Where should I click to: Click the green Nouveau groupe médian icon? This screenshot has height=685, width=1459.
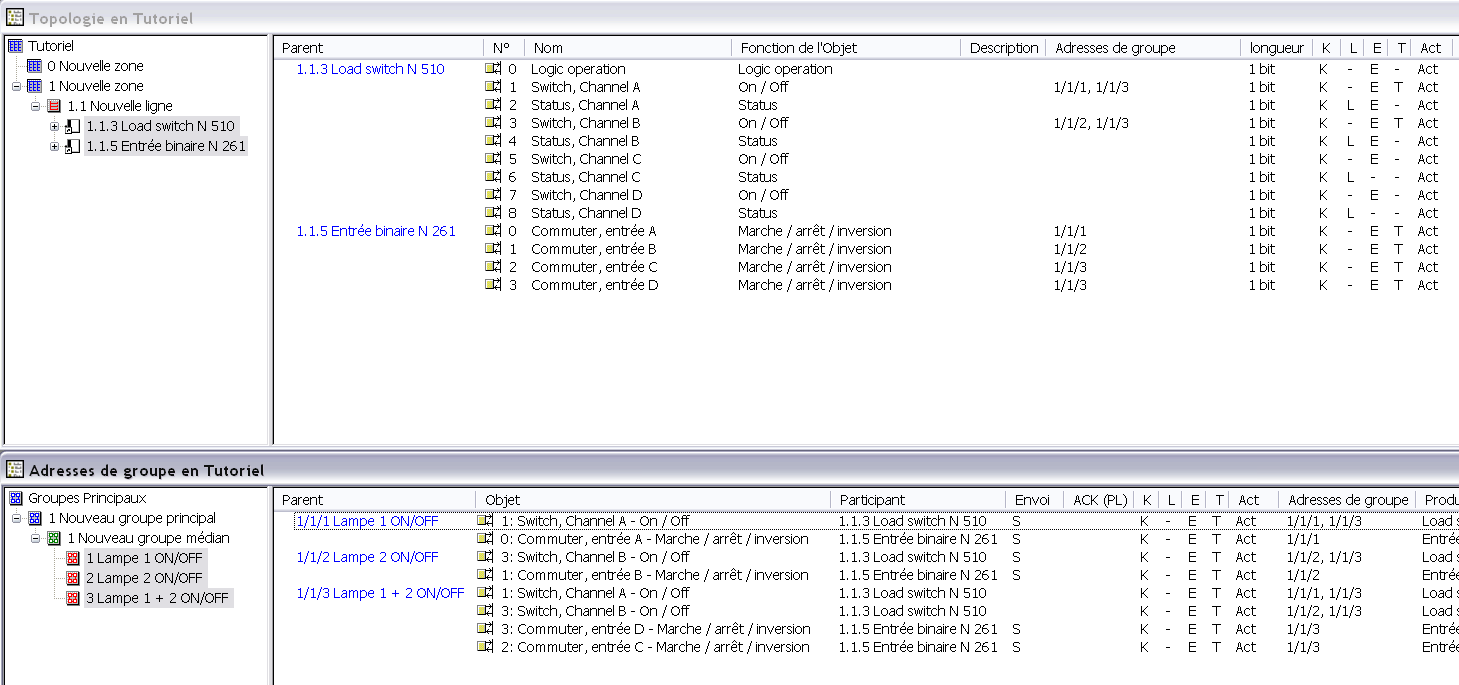[x=55, y=538]
